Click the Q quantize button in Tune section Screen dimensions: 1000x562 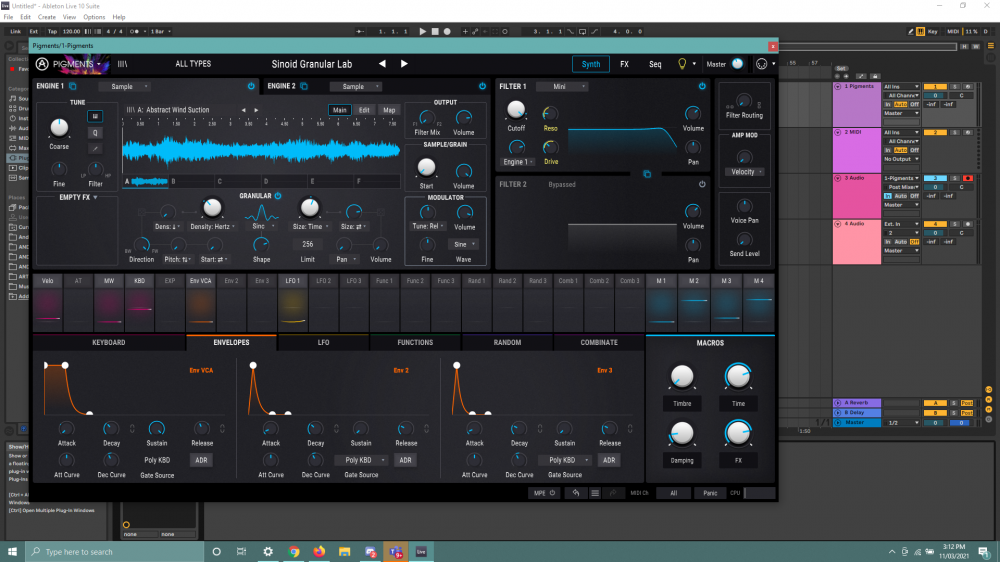(95, 133)
